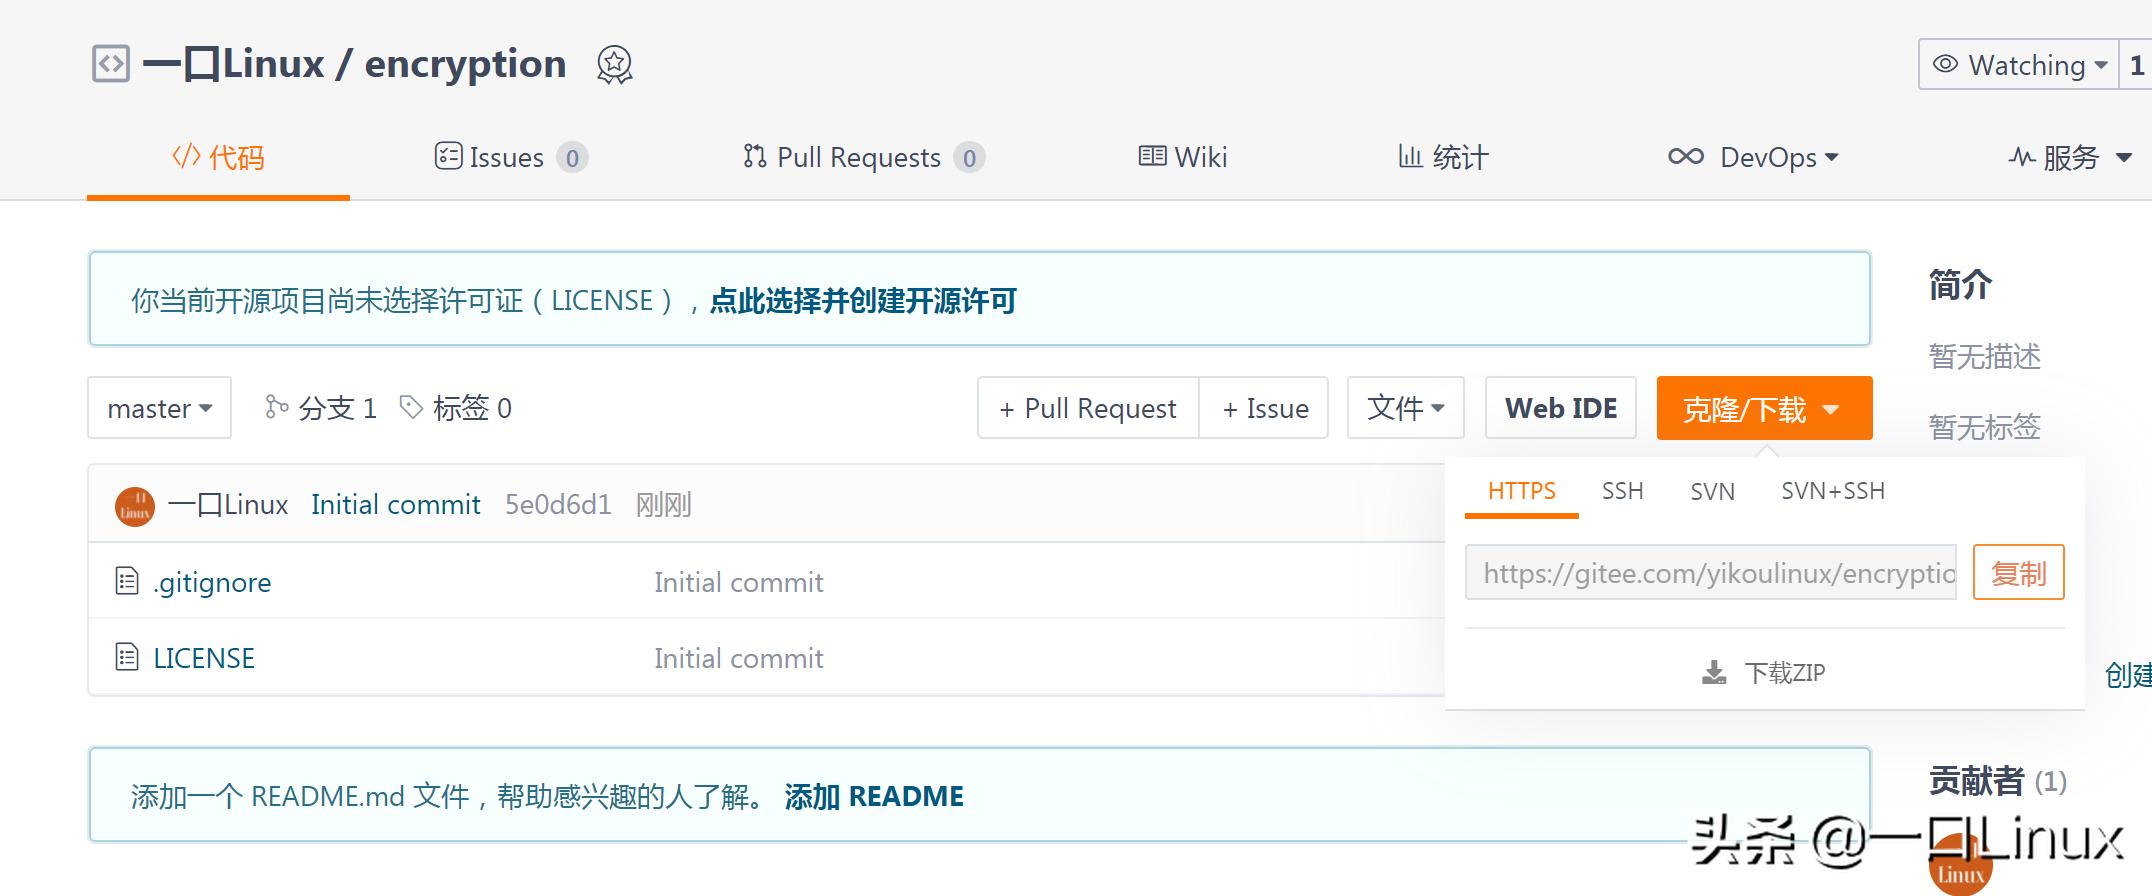Open the .gitignore file
Screen dimensions: 2152x896
[x=212, y=582]
